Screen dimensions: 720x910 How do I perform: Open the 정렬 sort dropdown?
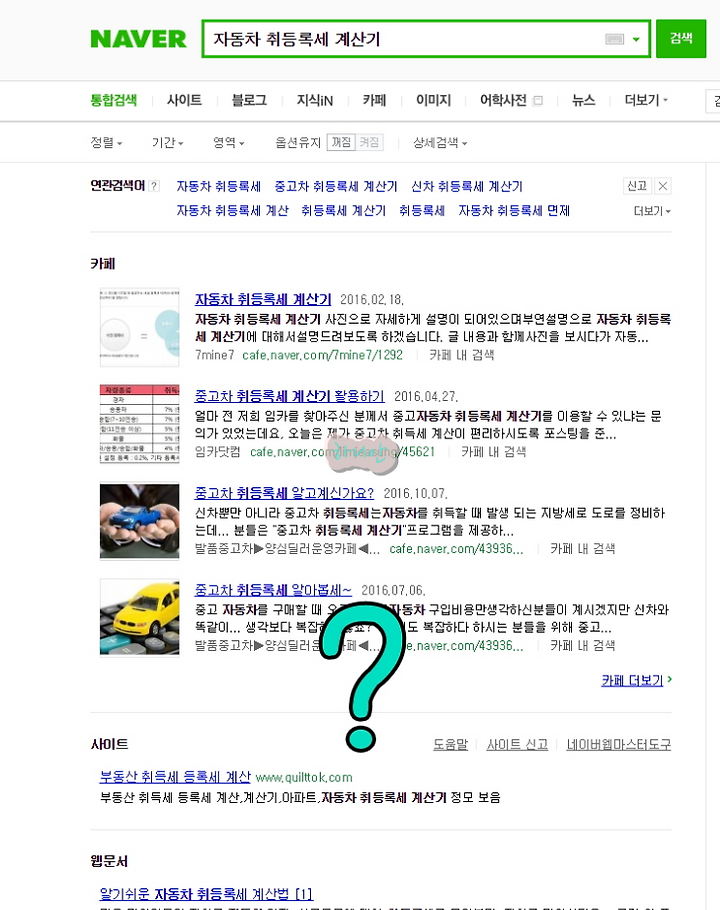pos(106,142)
